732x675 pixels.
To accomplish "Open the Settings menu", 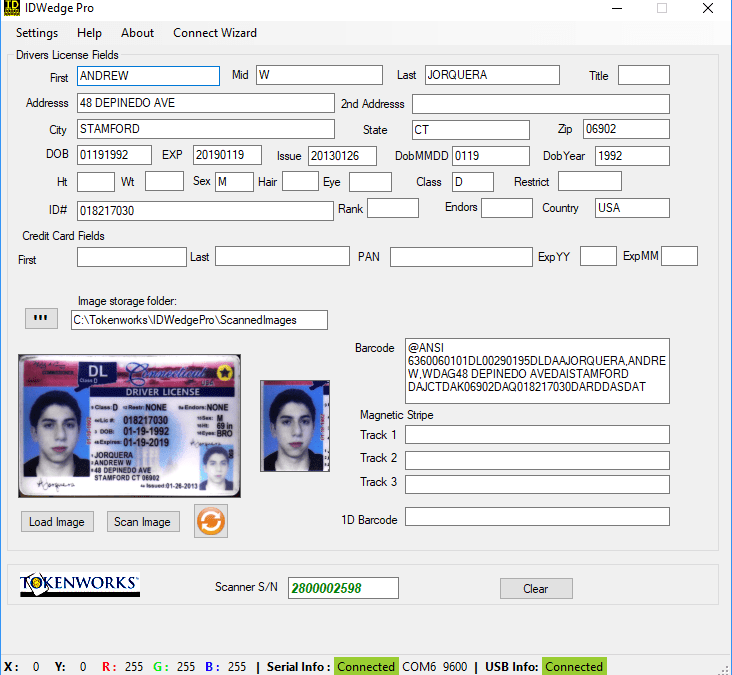I will click(37, 33).
